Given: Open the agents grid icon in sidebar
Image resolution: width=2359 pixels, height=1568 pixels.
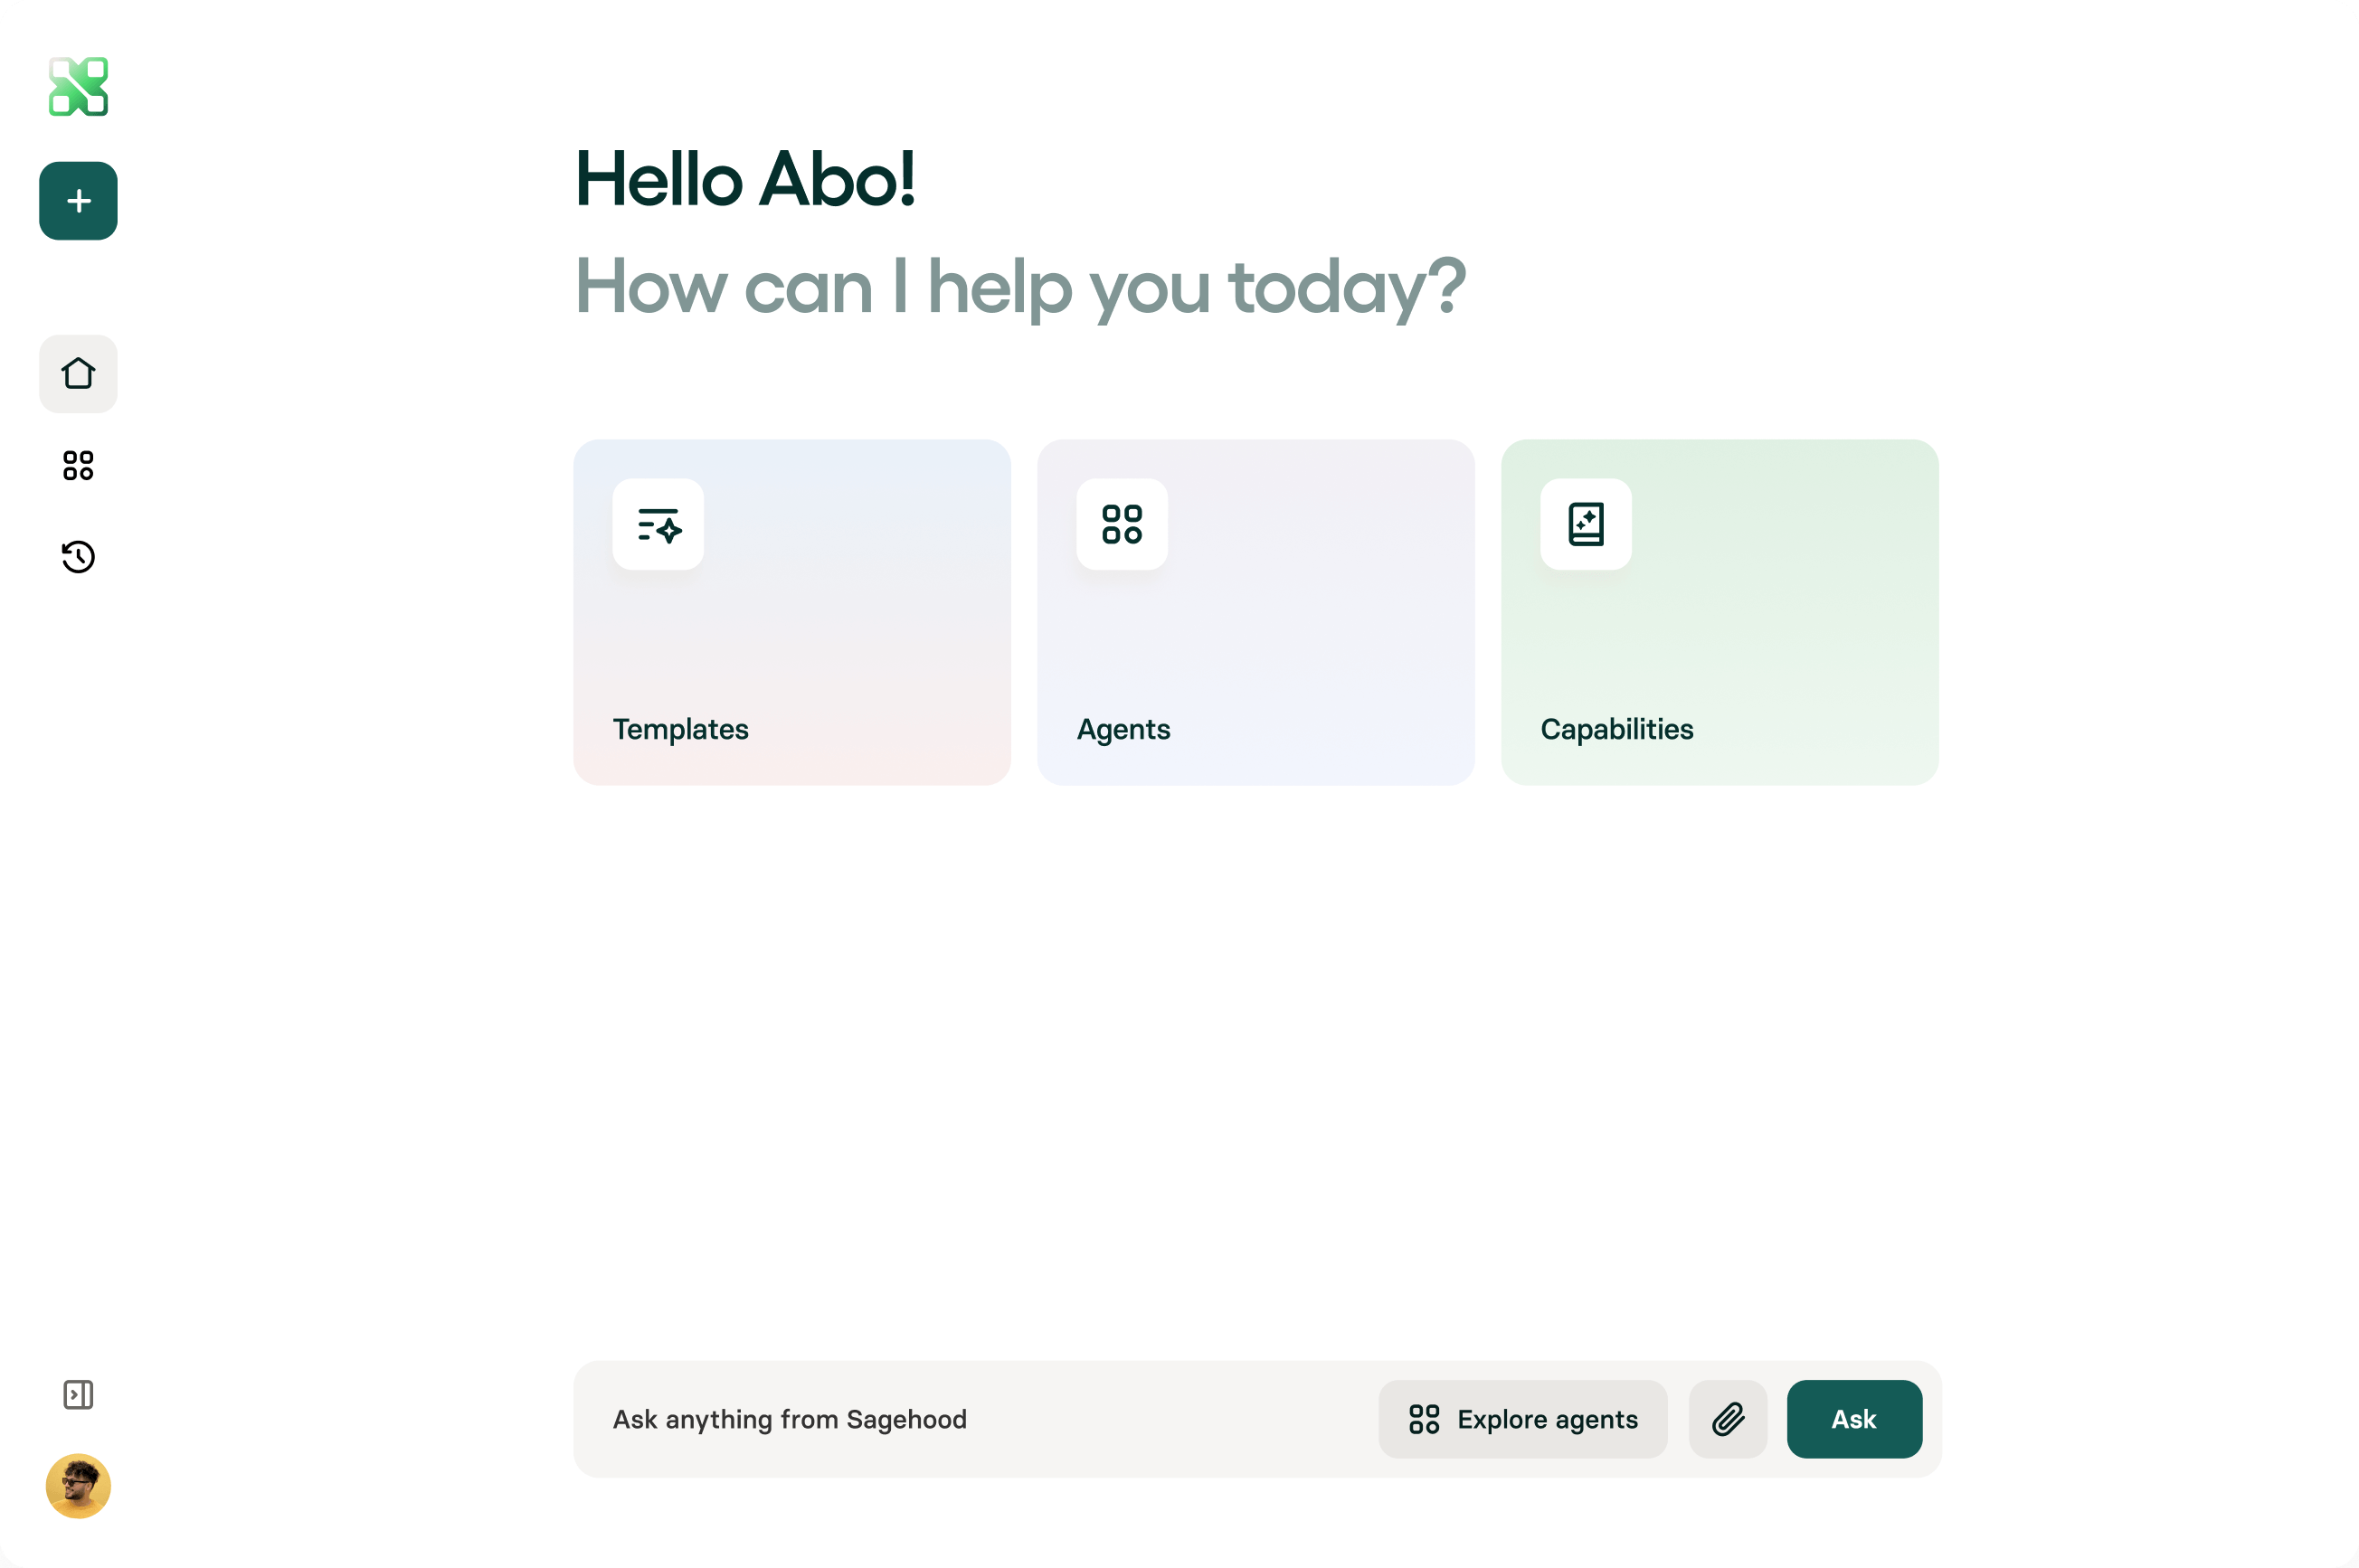Looking at the screenshot, I should point(78,466).
